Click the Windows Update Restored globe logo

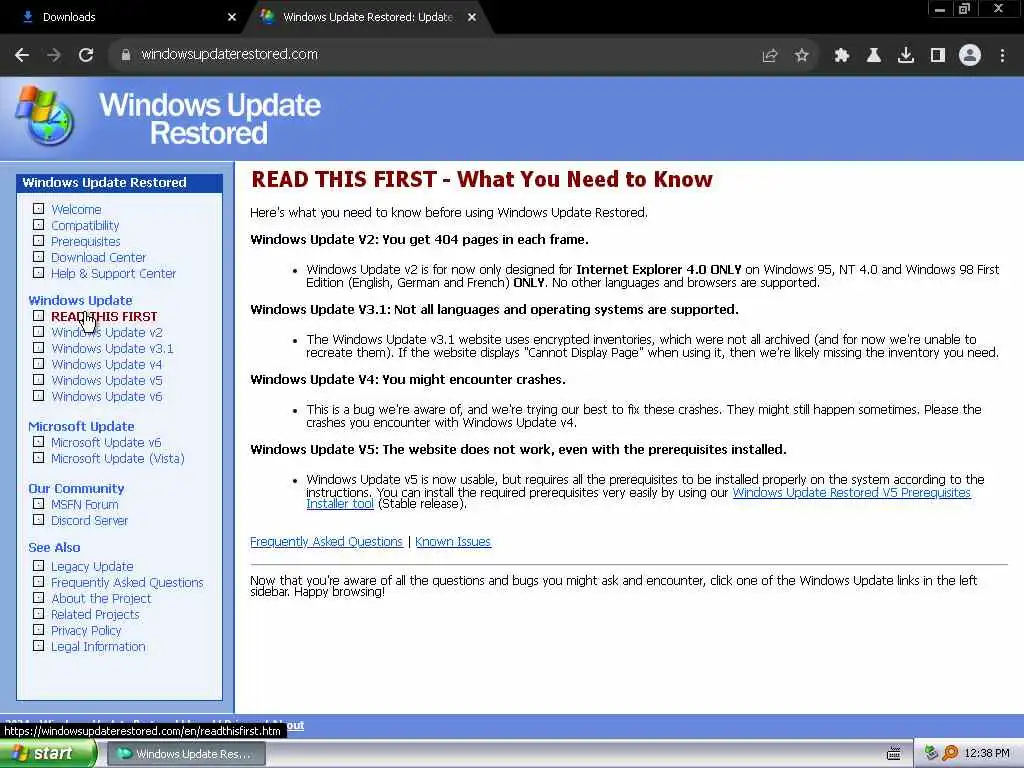tap(44, 115)
